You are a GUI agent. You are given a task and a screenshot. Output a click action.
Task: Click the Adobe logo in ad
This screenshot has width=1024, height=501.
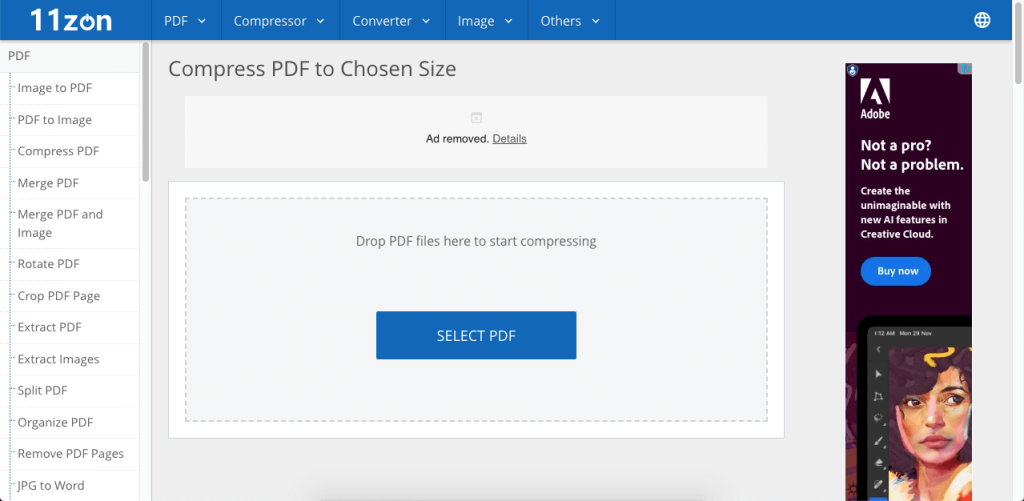coord(875,99)
